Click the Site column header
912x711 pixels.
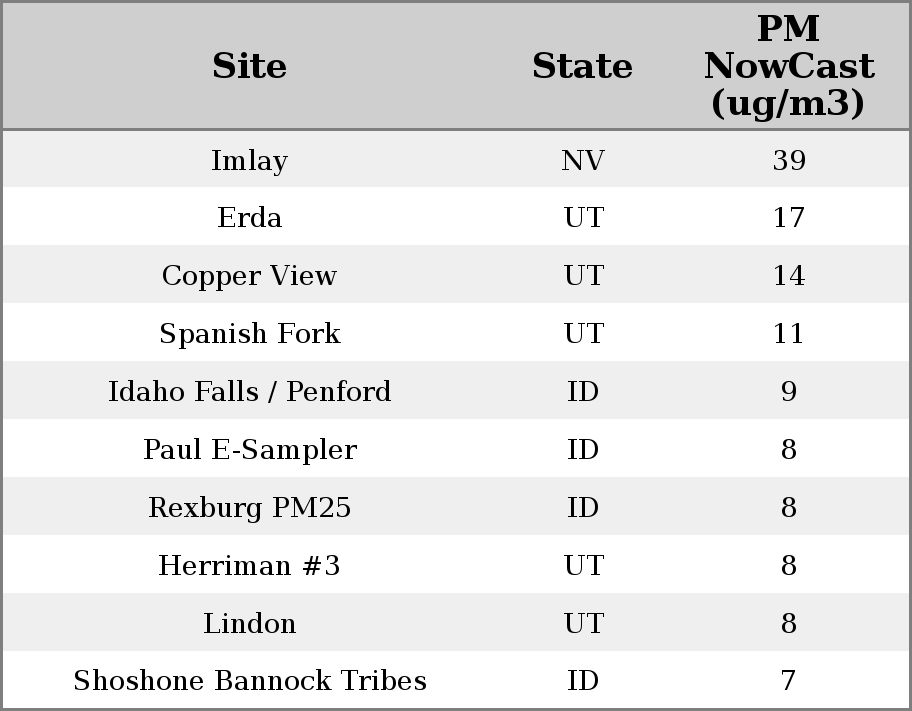click(249, 66)
